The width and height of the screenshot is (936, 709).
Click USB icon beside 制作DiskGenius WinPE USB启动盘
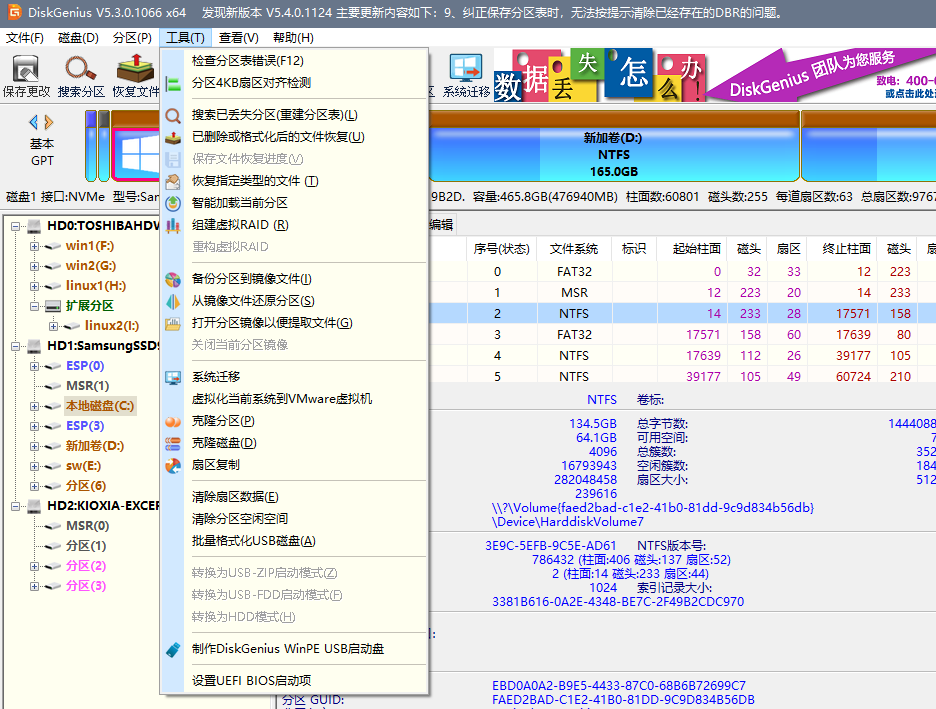[173, 649]
